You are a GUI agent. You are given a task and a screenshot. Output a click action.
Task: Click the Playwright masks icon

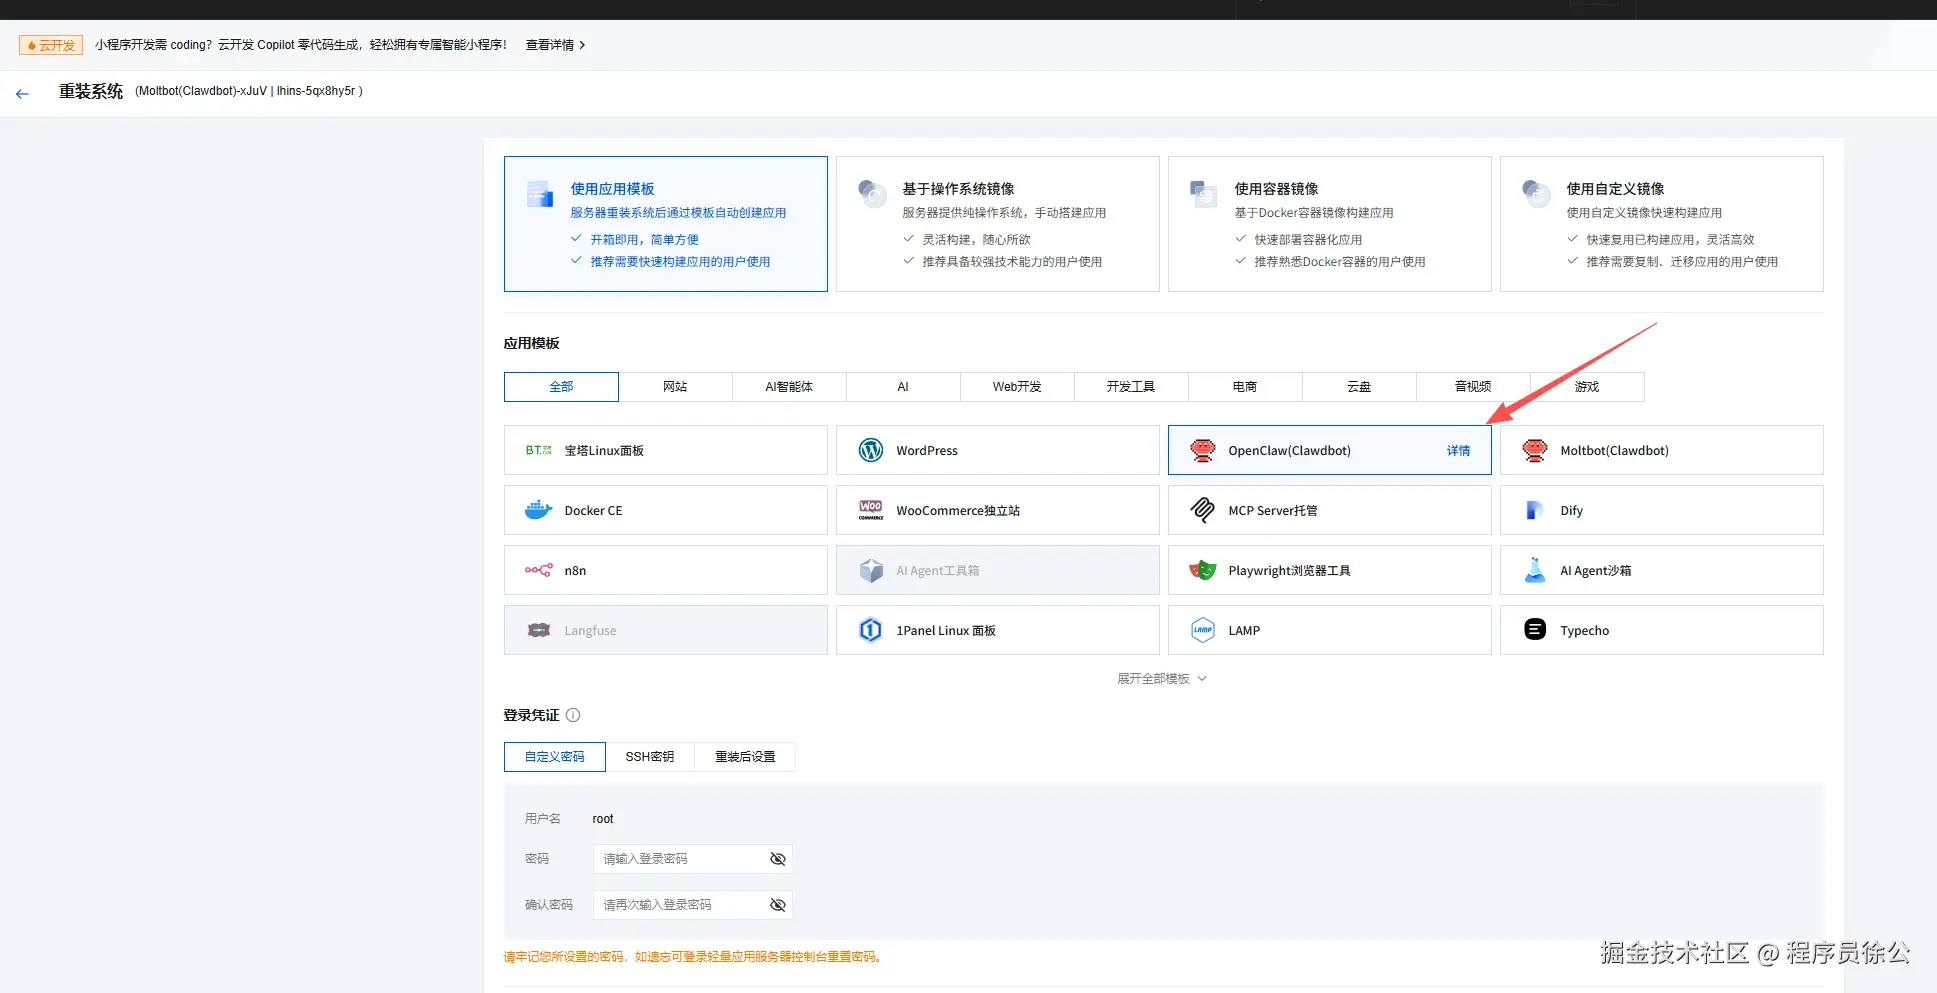point(1203,570)
